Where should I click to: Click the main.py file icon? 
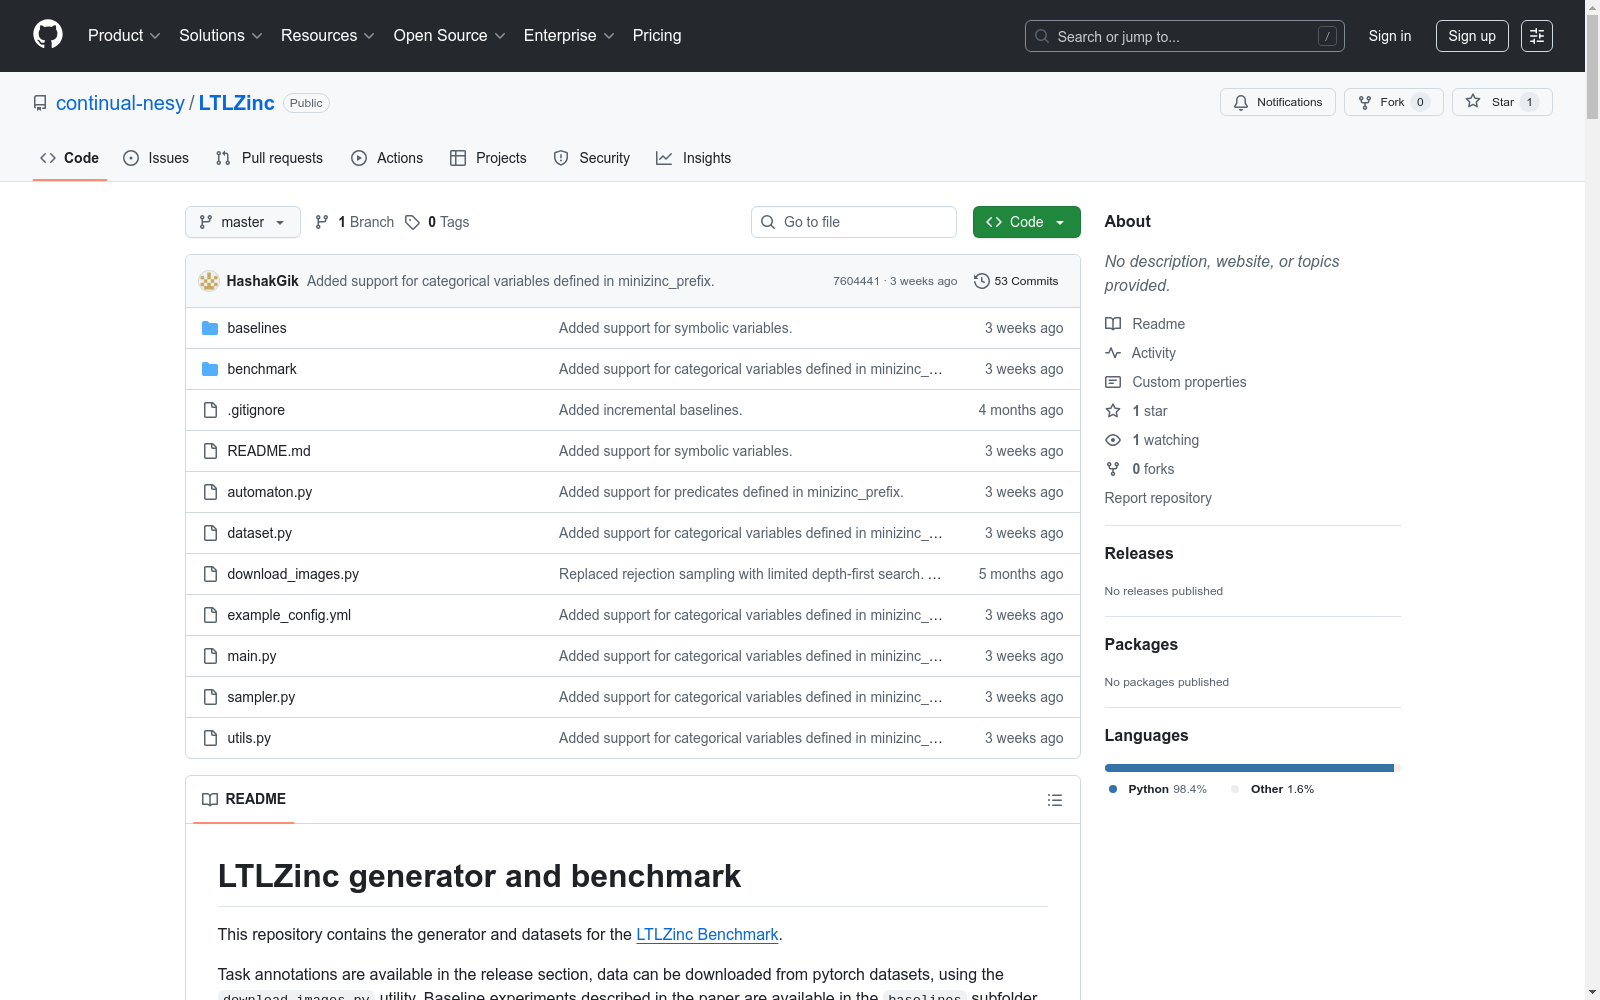(210, 656)
